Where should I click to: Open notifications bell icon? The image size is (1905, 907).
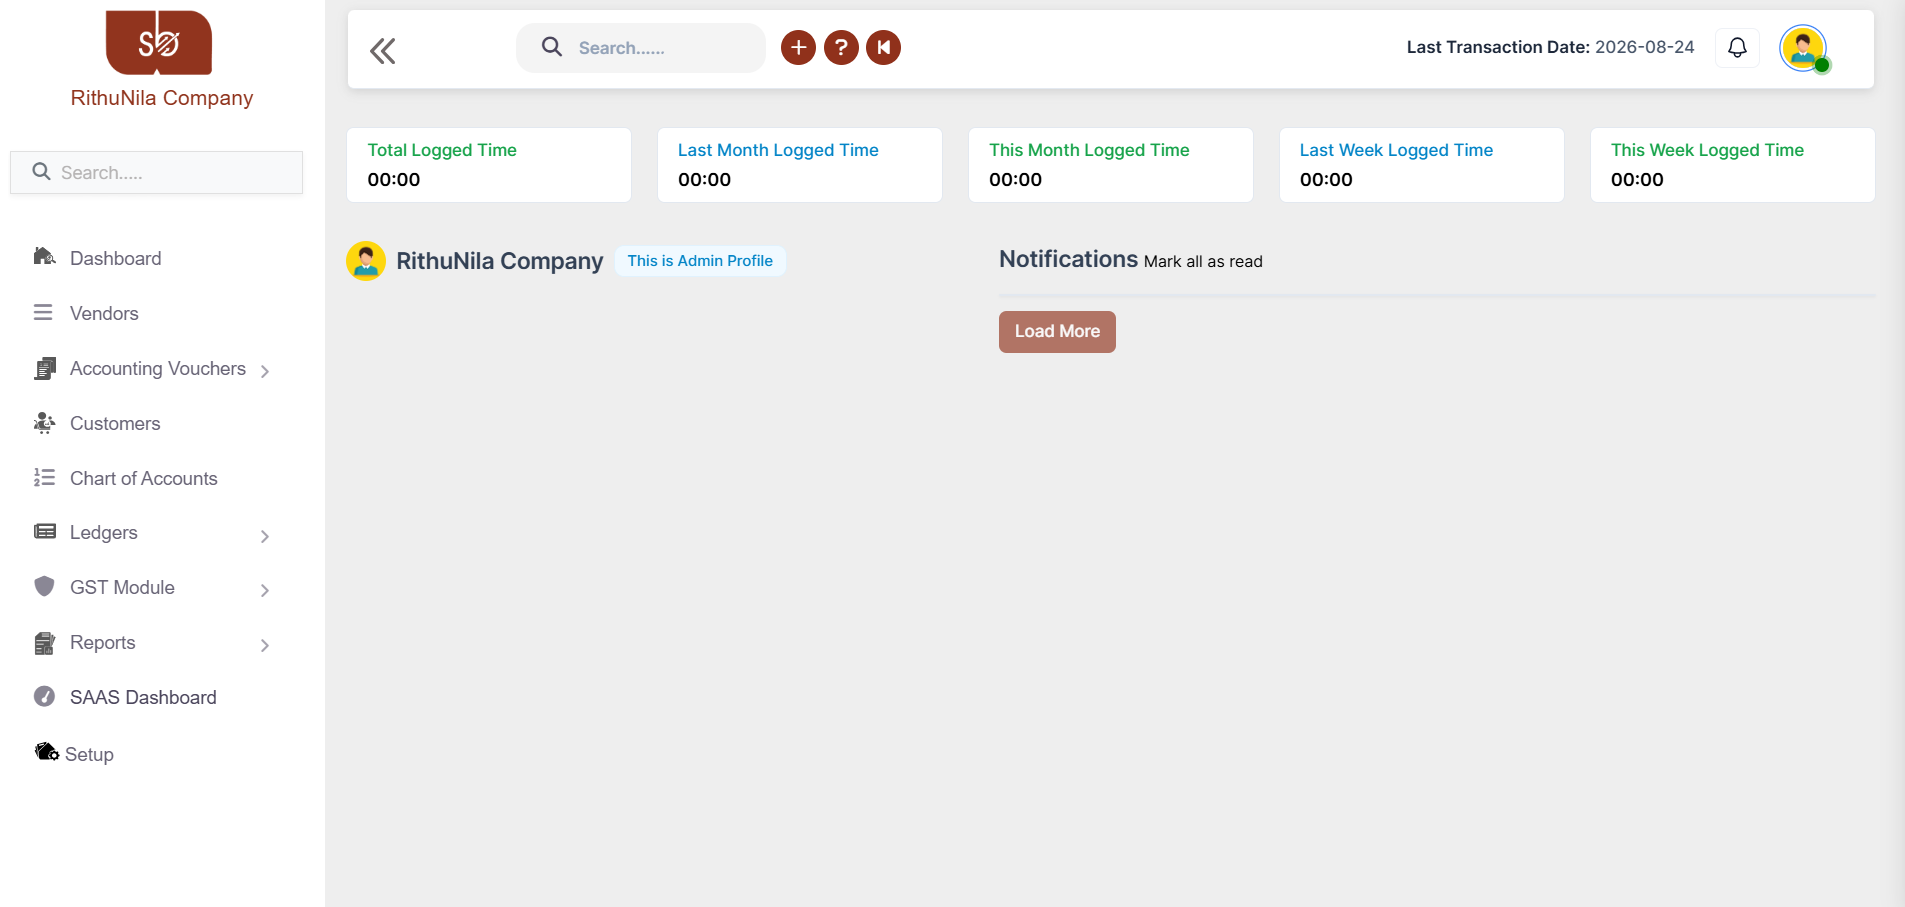coord(1737,47)
